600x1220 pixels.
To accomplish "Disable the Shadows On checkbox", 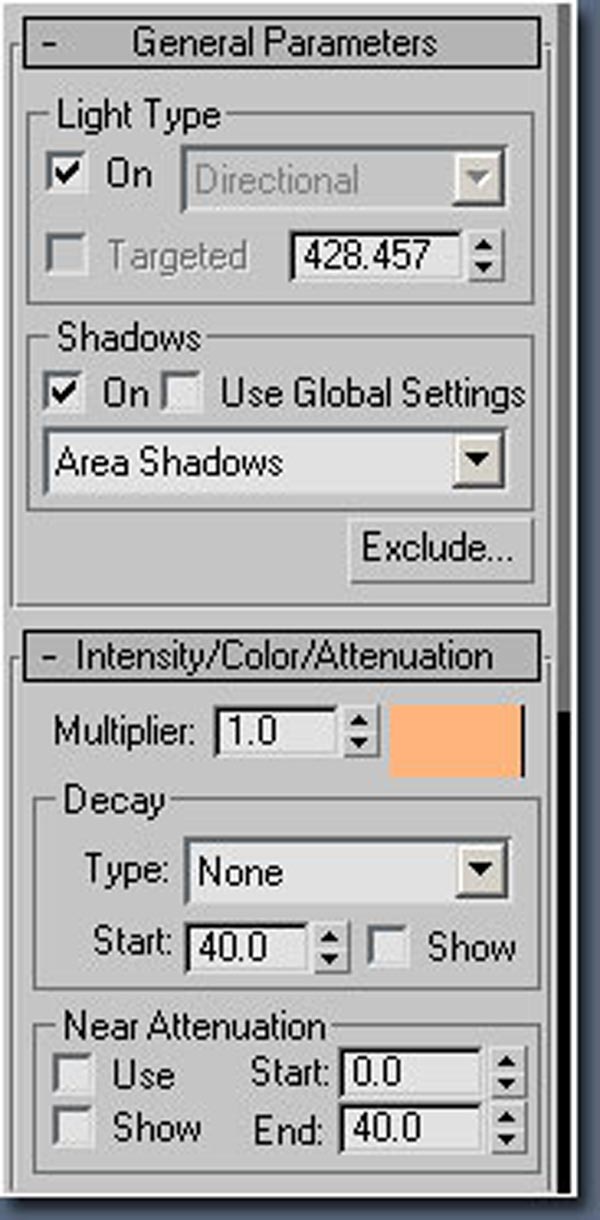I will tap(64, 392).
